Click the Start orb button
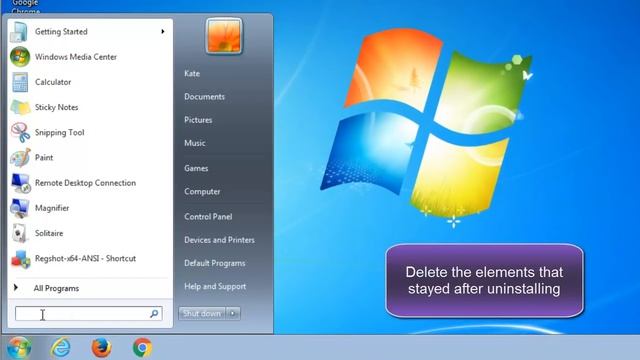This screenshot has width=640, height=360. (x=19, y=348)
